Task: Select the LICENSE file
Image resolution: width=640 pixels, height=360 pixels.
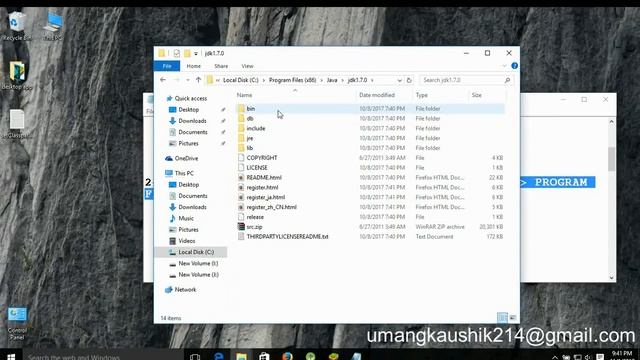Action: (x=257, y=167)
